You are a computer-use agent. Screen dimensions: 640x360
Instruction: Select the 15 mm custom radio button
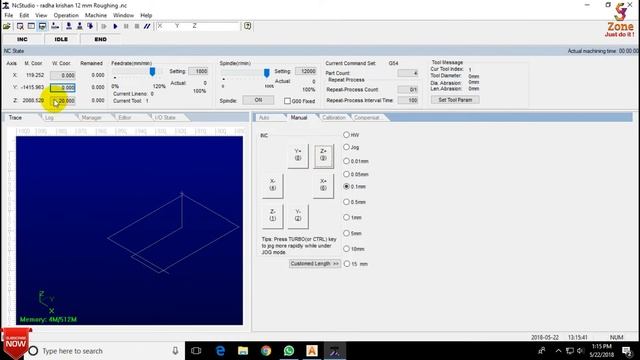(x=347, y=264)
